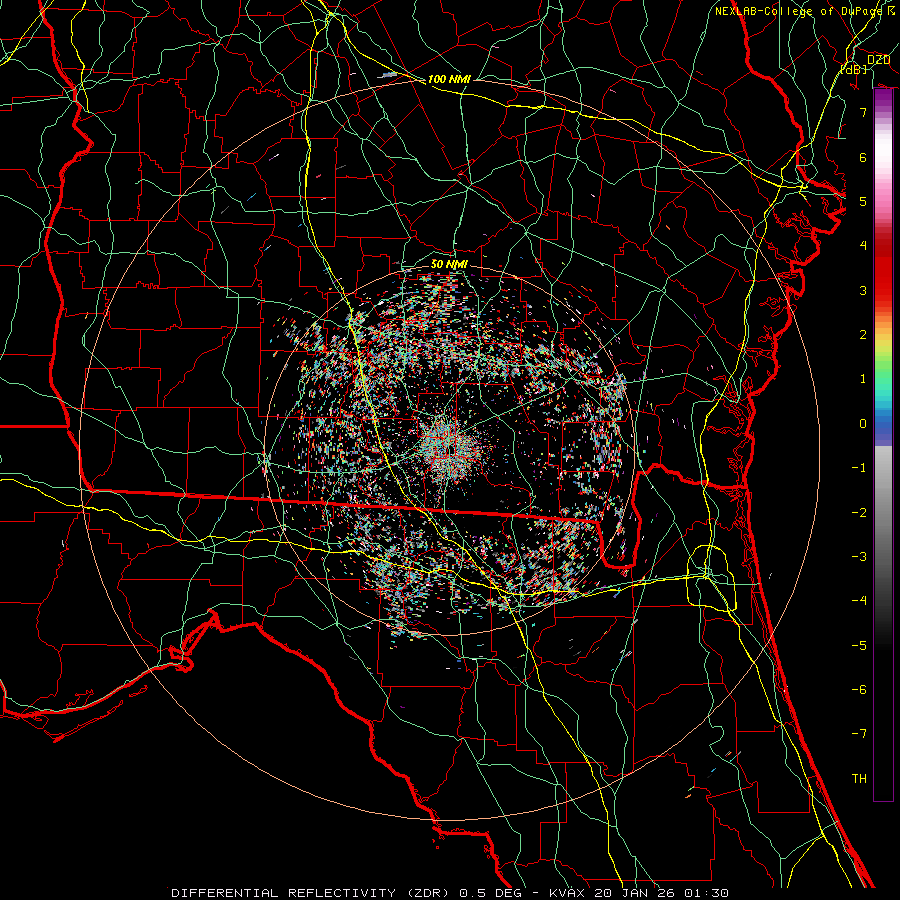This screenshot has height=900, width=900.
Task: Click the "100 NMI" range ring label
Action: (x=449, y=79)
